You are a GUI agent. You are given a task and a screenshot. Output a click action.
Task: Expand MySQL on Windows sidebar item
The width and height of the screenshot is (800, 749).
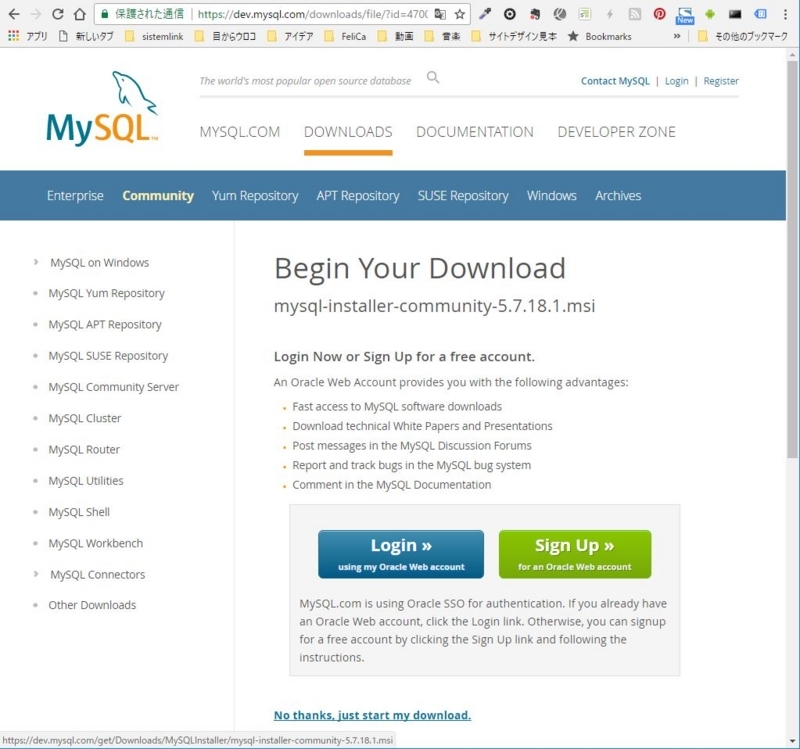point(36,262)
